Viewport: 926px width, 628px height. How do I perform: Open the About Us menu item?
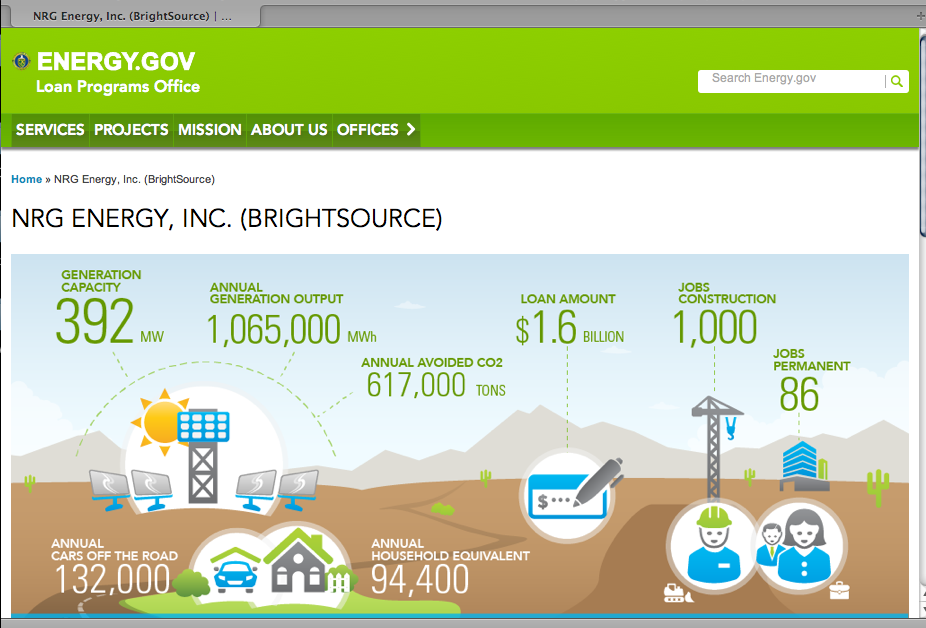(x=289, y=130)
